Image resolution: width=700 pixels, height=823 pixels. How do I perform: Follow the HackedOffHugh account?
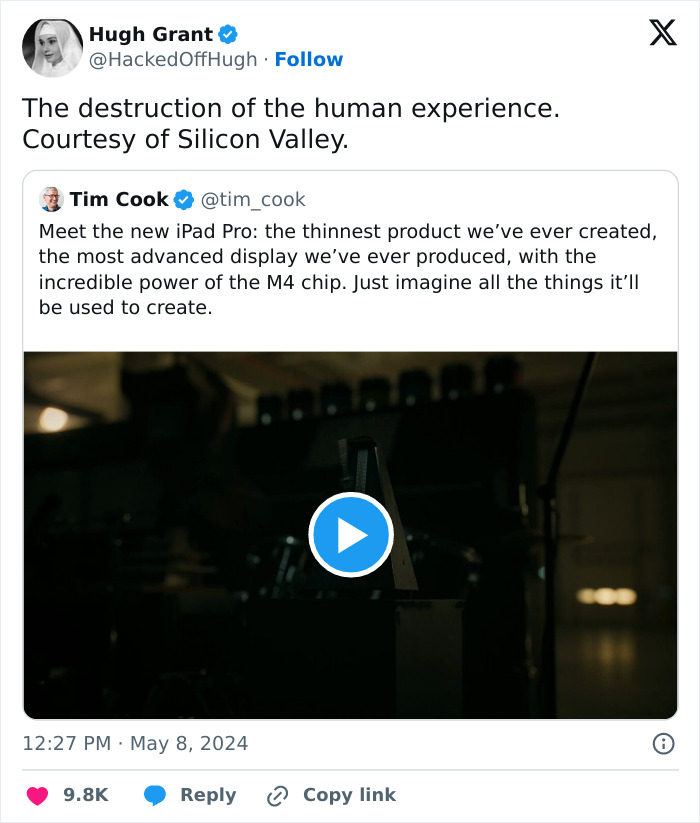click(309, 60)
